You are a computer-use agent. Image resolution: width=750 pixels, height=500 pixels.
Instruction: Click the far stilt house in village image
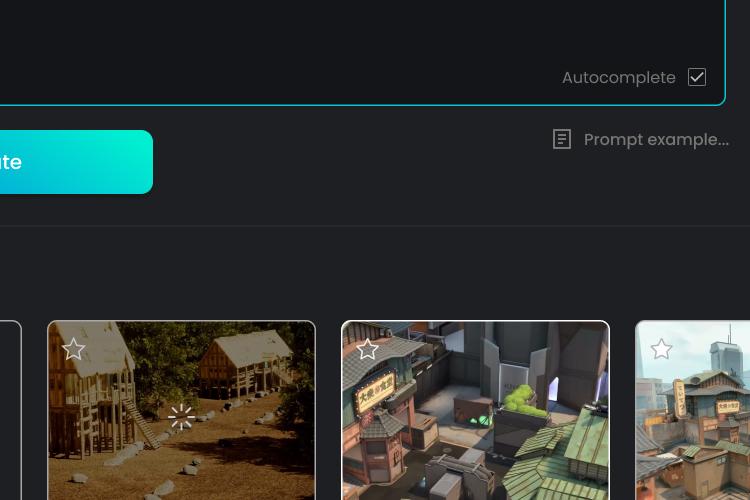click(x=245, y=365)
